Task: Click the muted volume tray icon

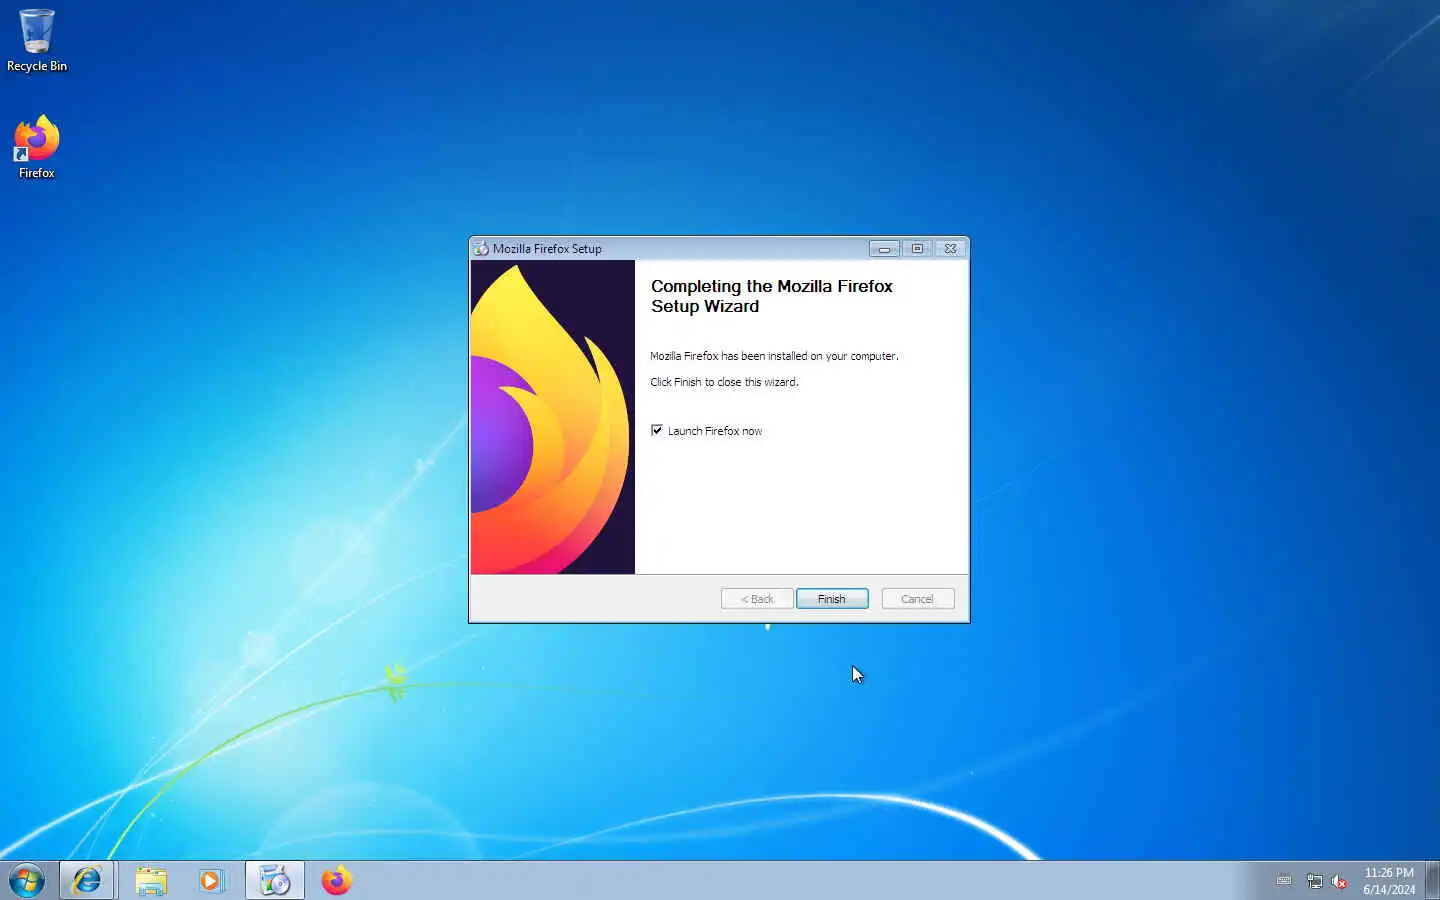Action: point(1339,881)
